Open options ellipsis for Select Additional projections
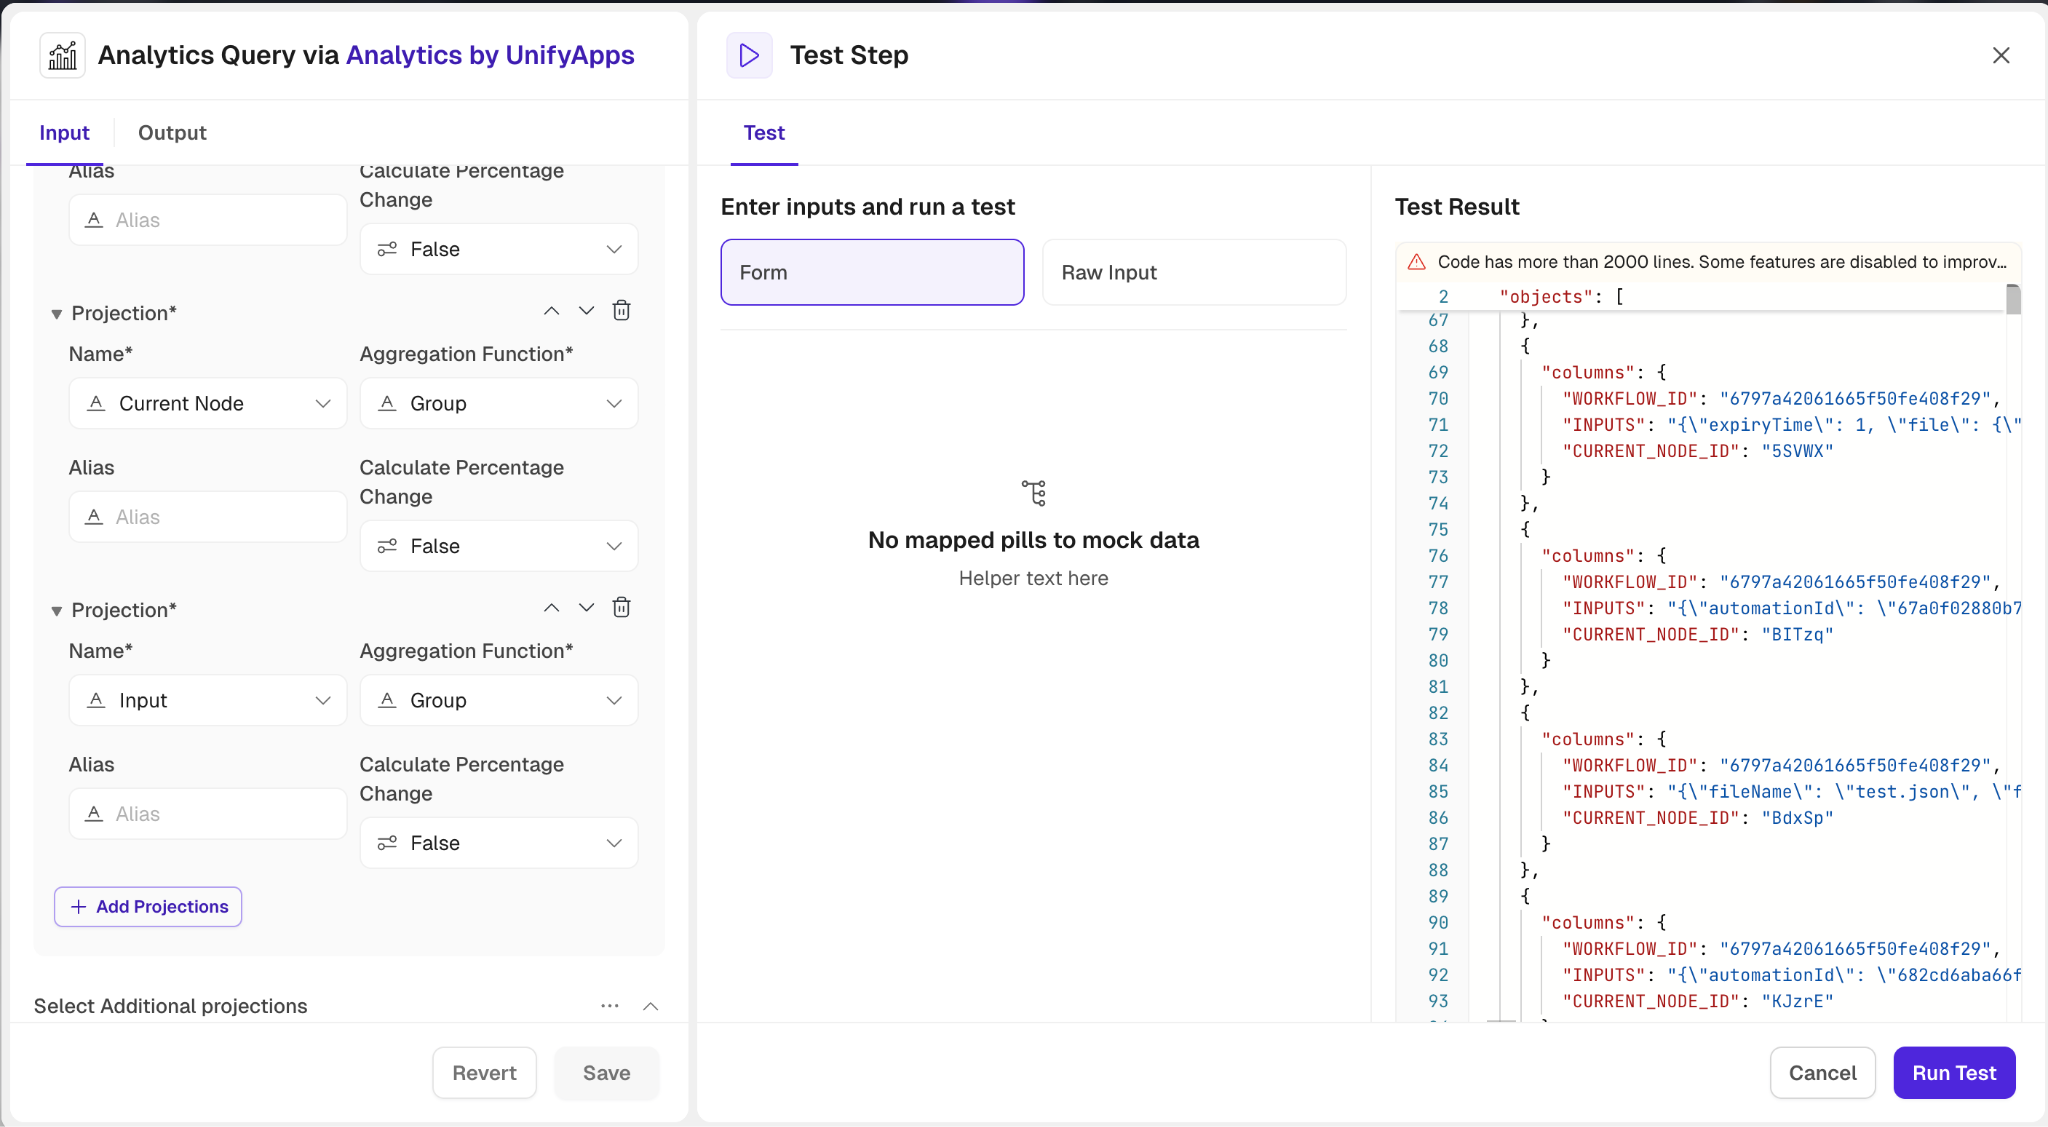This screenshot has height=1127, width=2048. click(610, 1006)
